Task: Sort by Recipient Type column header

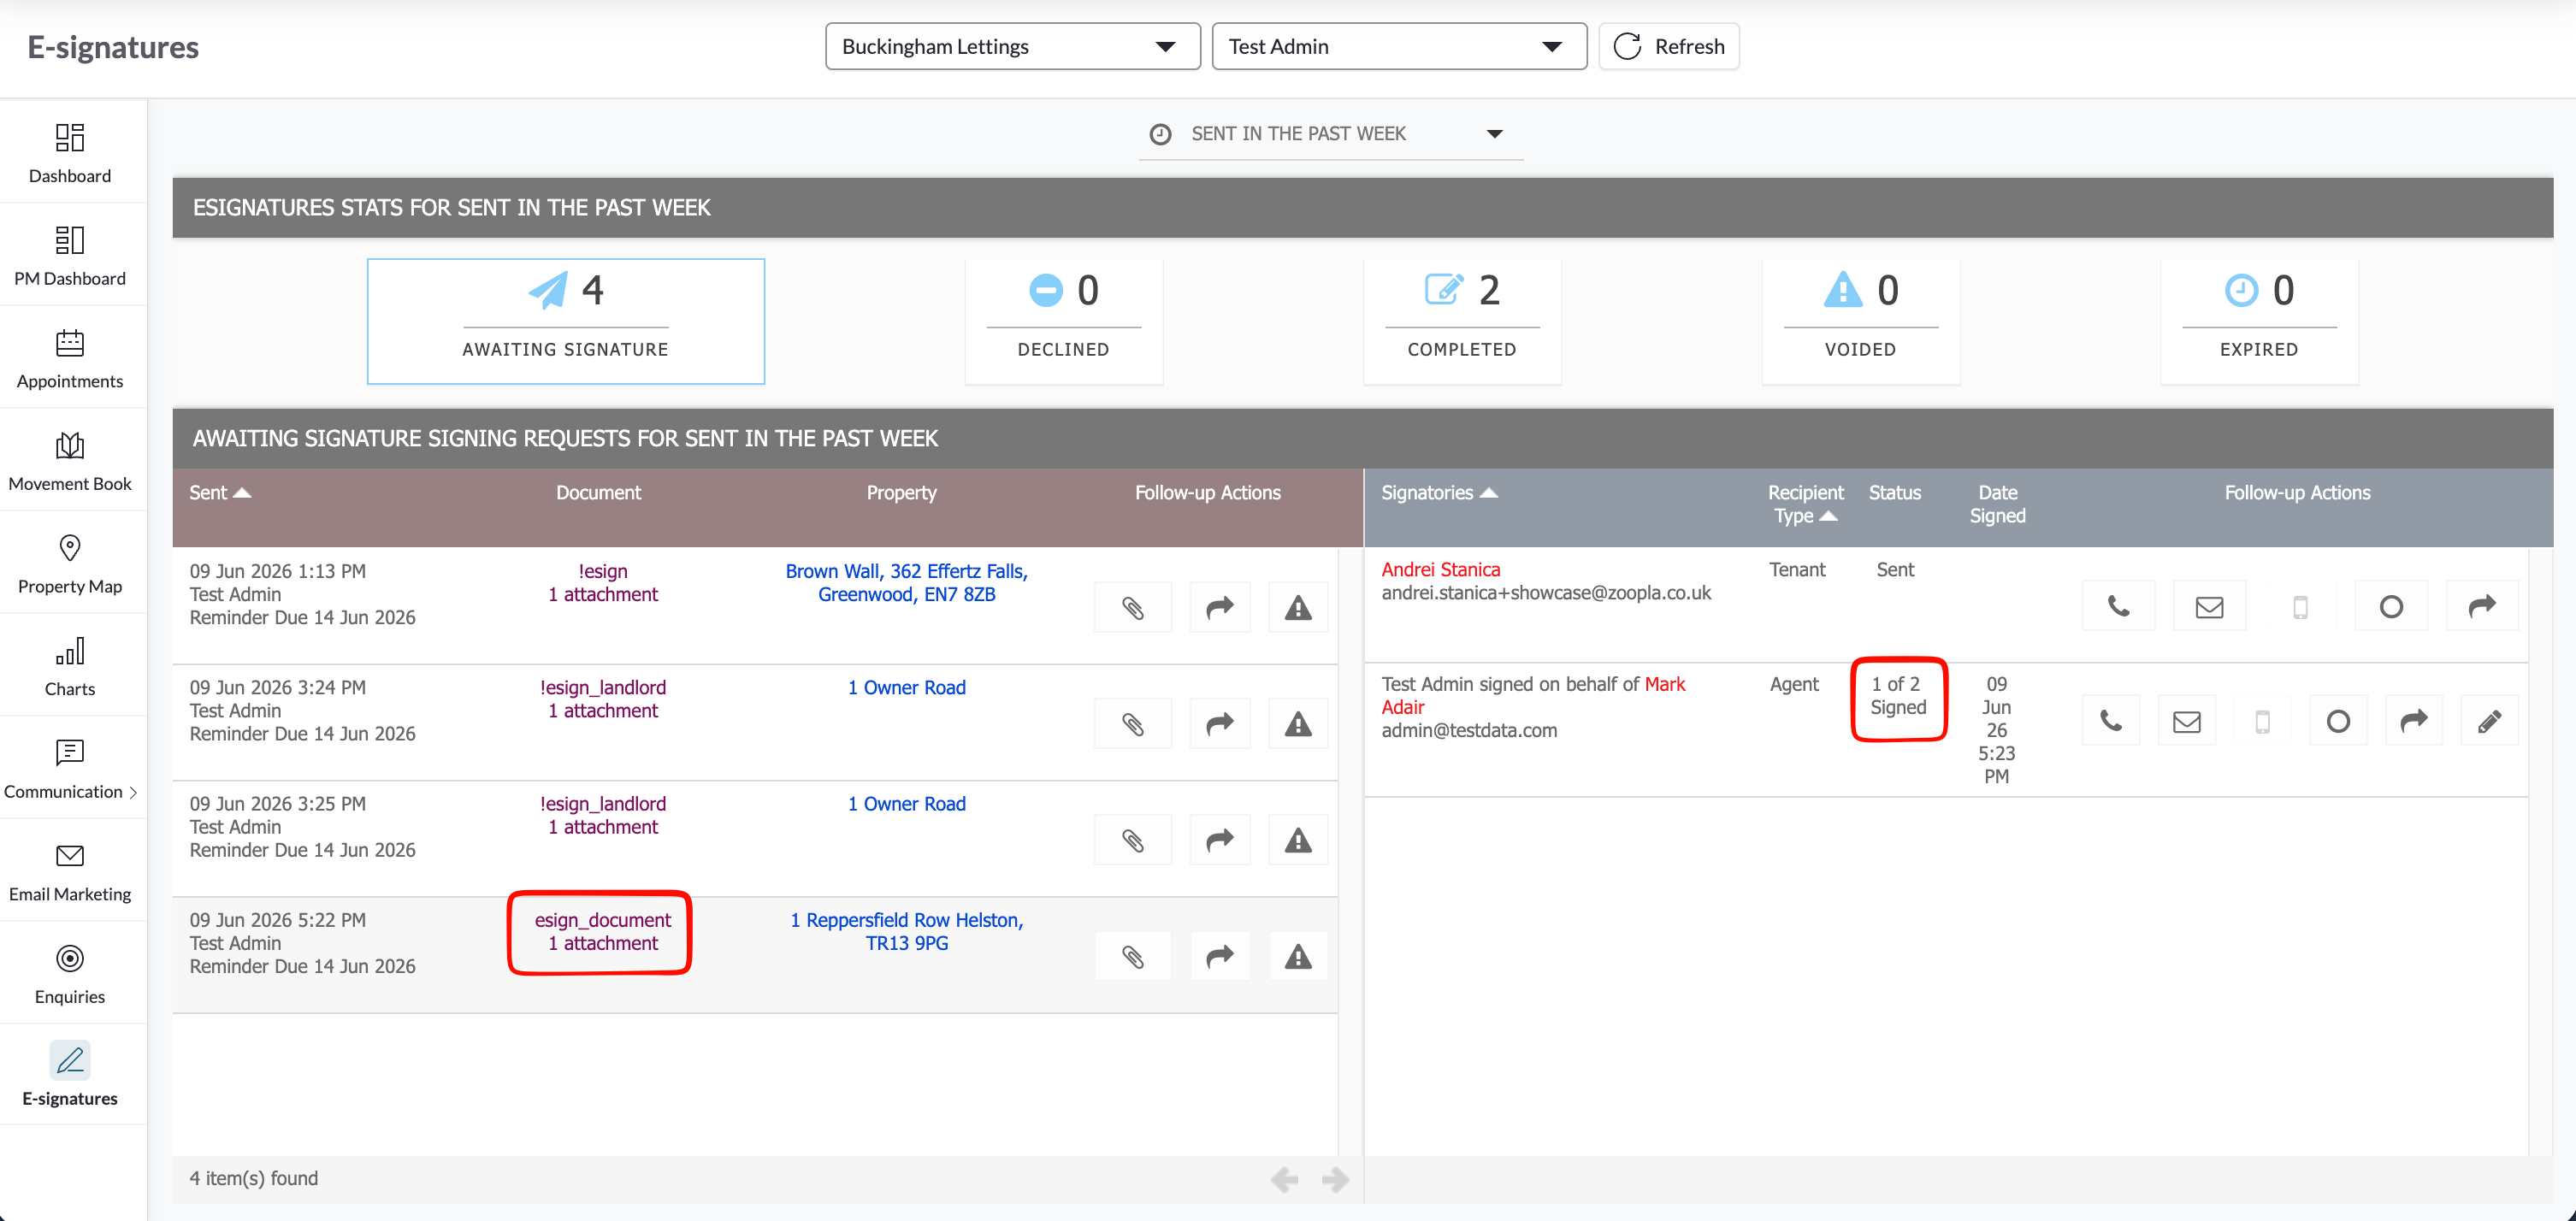Action: click(1805, 504)
